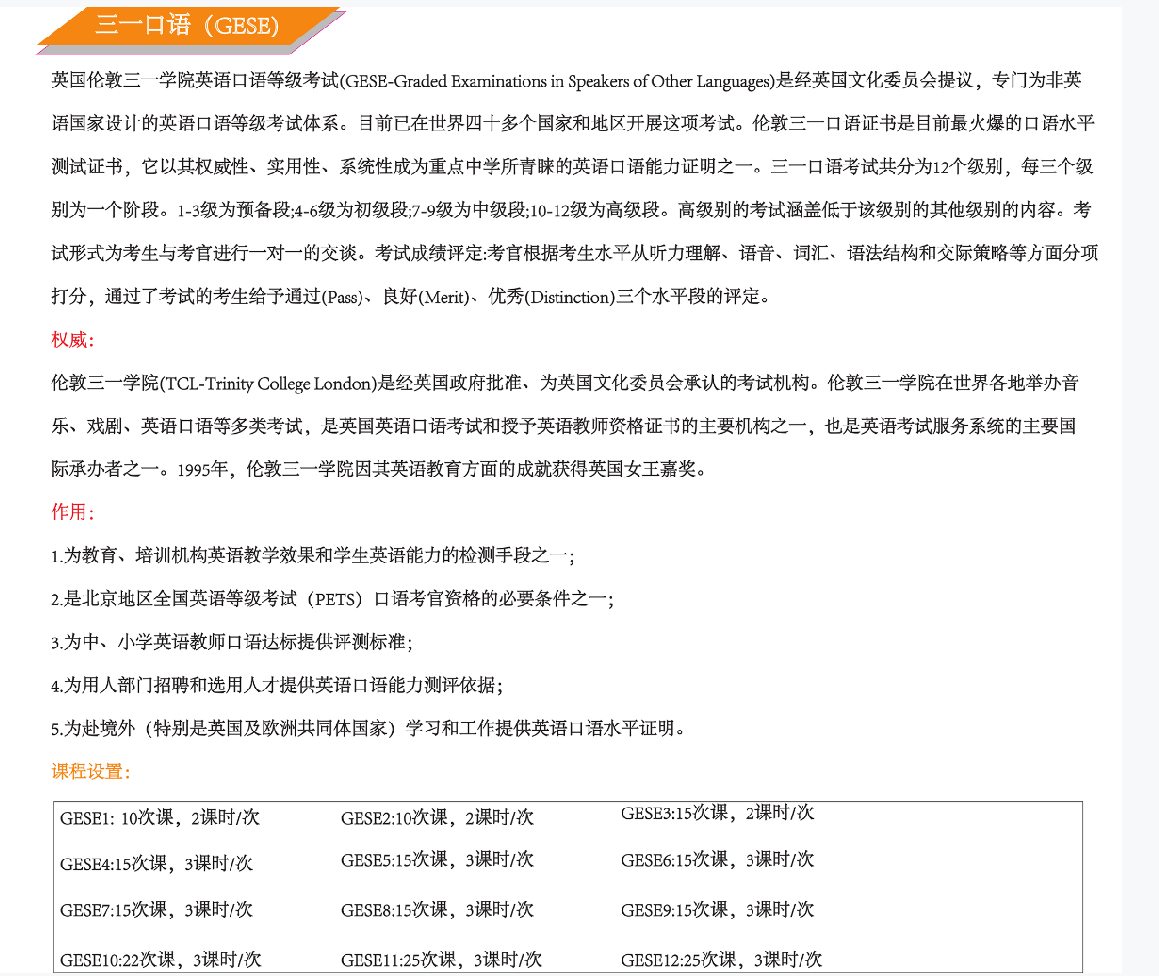Click the text 良好(Merit)

(x=426, y=296)
